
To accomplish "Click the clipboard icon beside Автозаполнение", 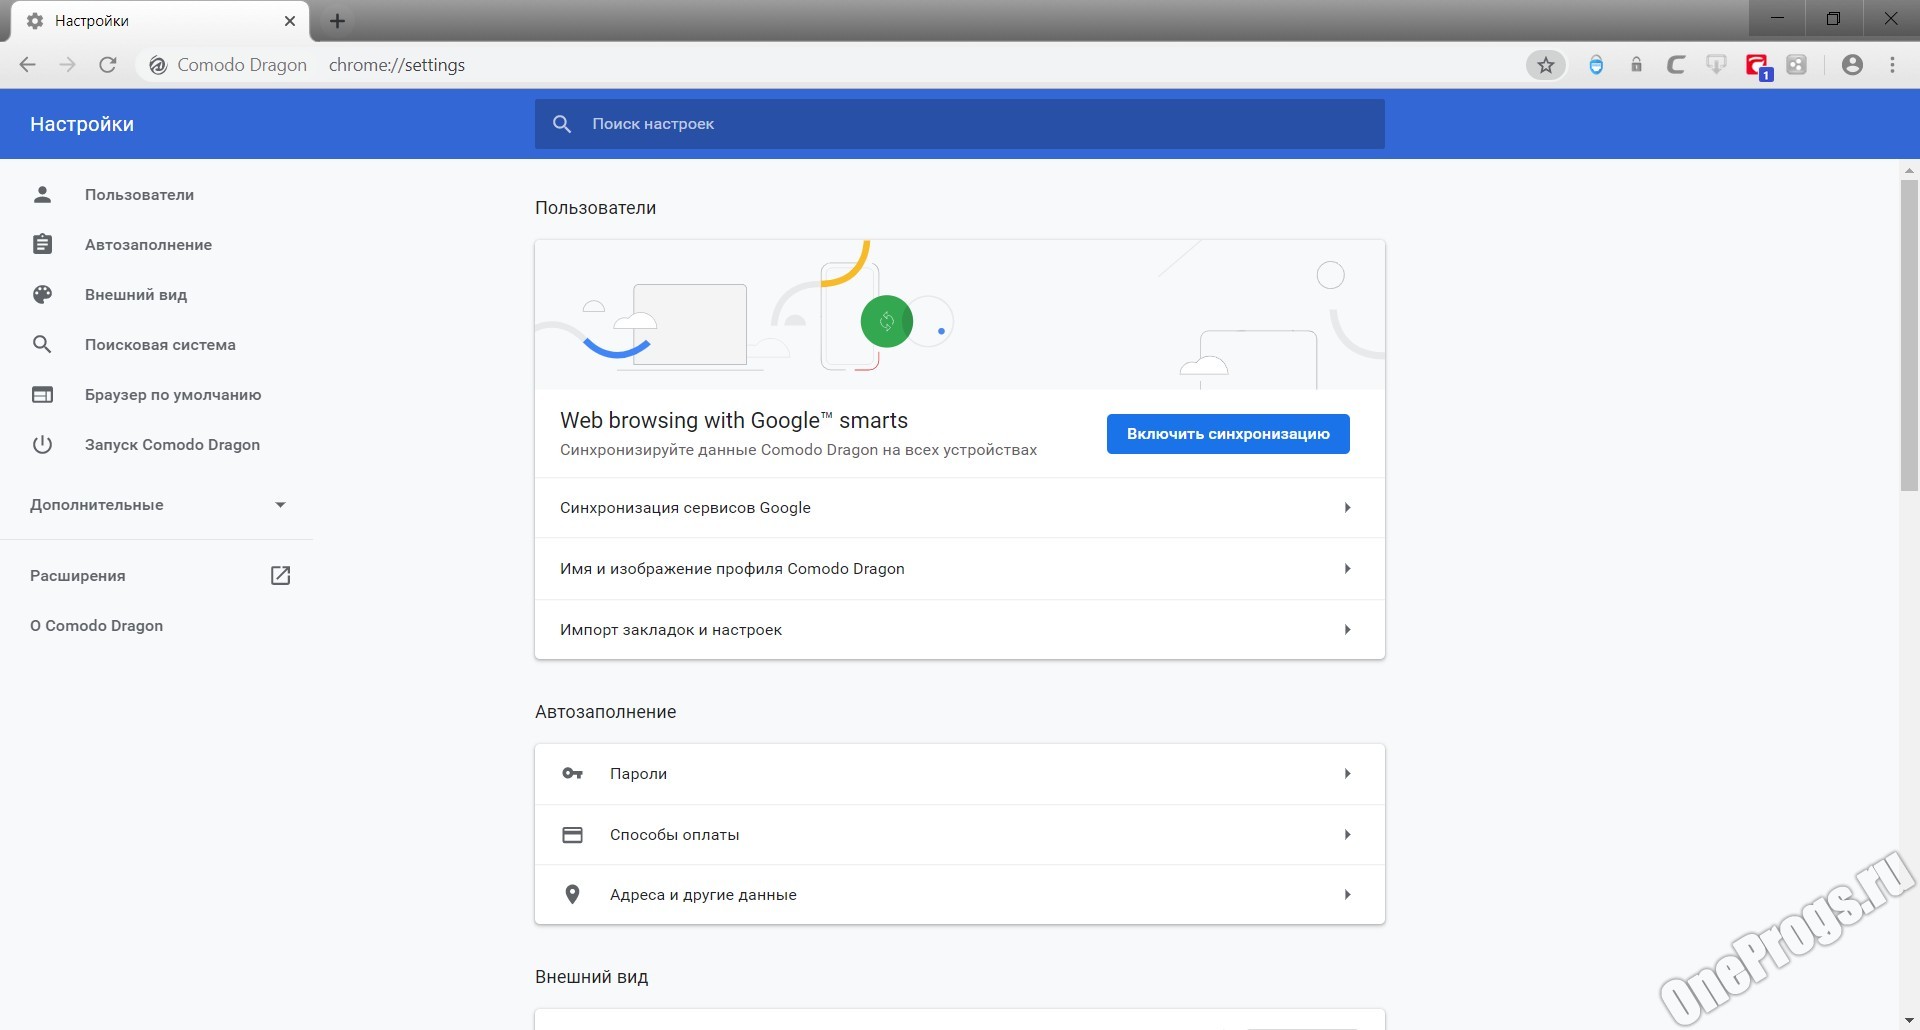I will tap(42, 244).
